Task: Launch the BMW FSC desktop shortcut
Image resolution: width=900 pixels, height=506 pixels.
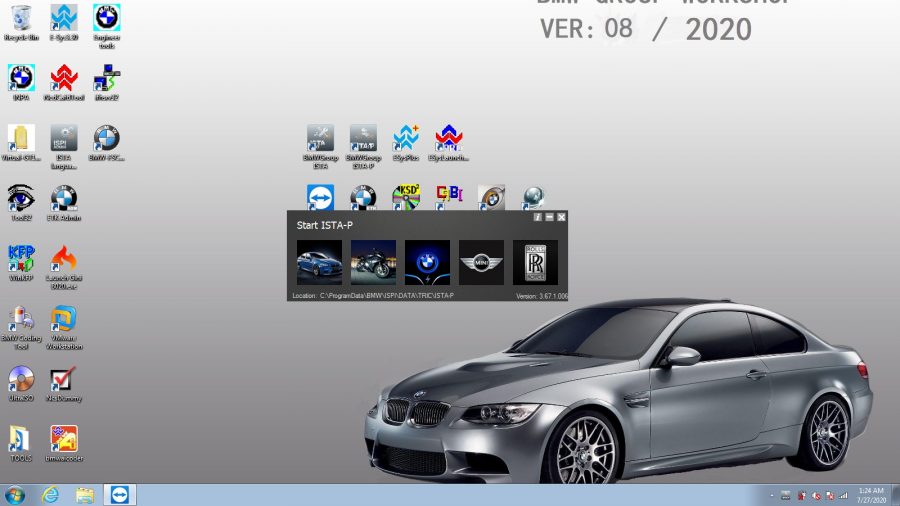Action: tap(107, 143)
